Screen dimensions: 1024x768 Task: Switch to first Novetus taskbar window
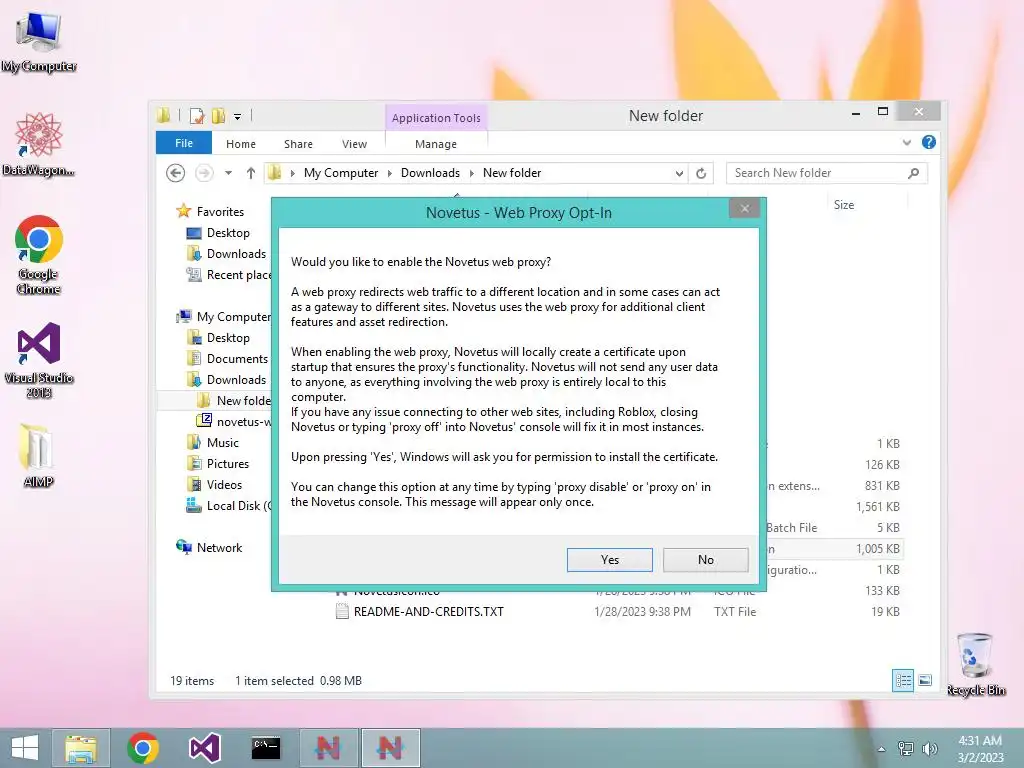tap(328, 748)
